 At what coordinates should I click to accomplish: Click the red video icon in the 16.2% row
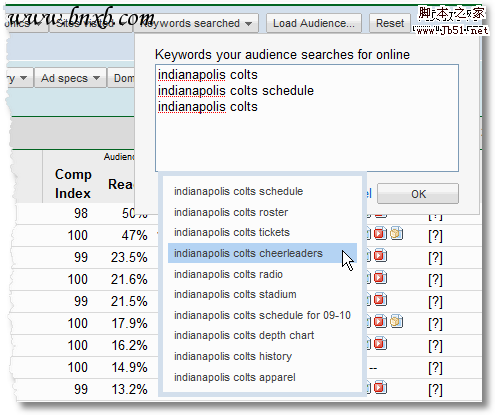(x=380, y=343)
